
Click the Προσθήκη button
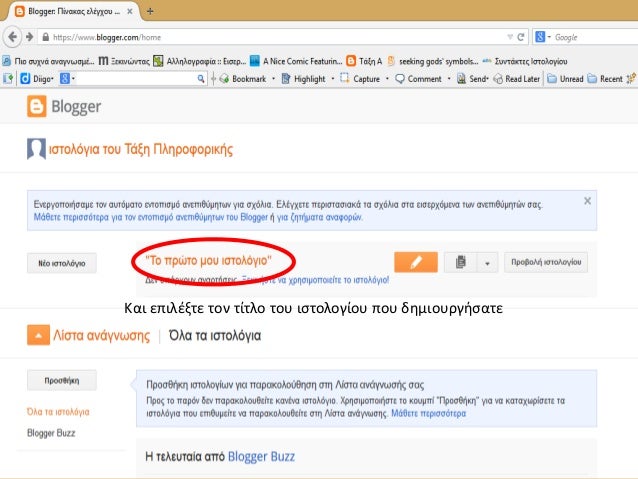point(62,381)
